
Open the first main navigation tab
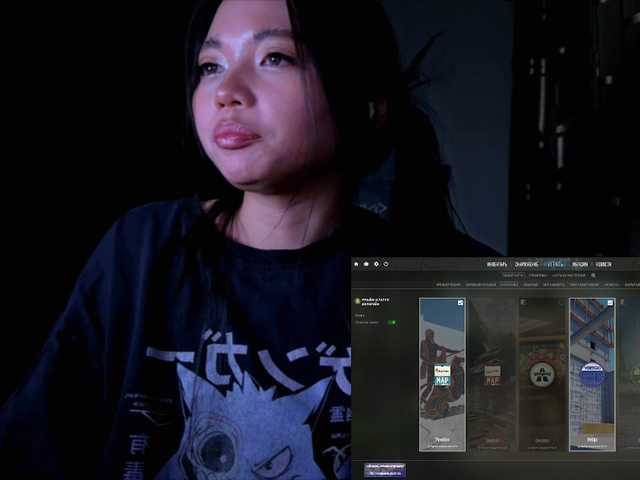coord(497,264)
